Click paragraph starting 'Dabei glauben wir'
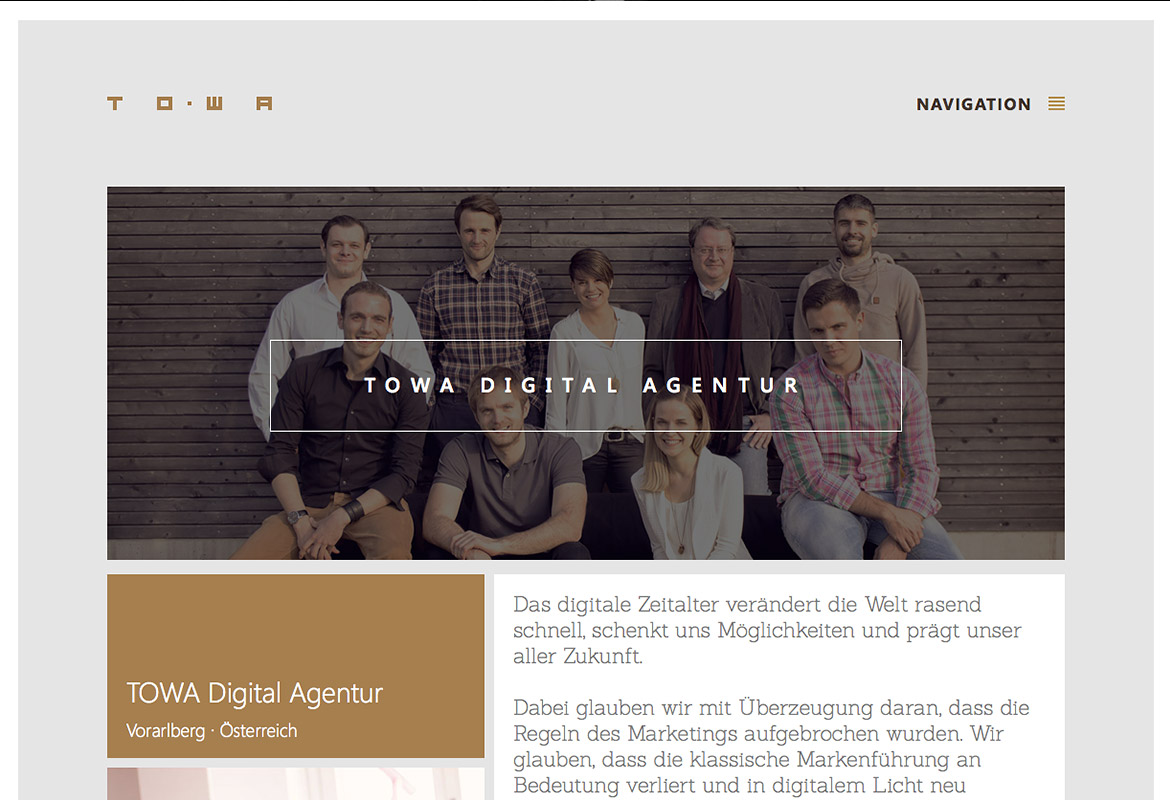The height and width of the screenshot is (800, 1170). (772, 748)
